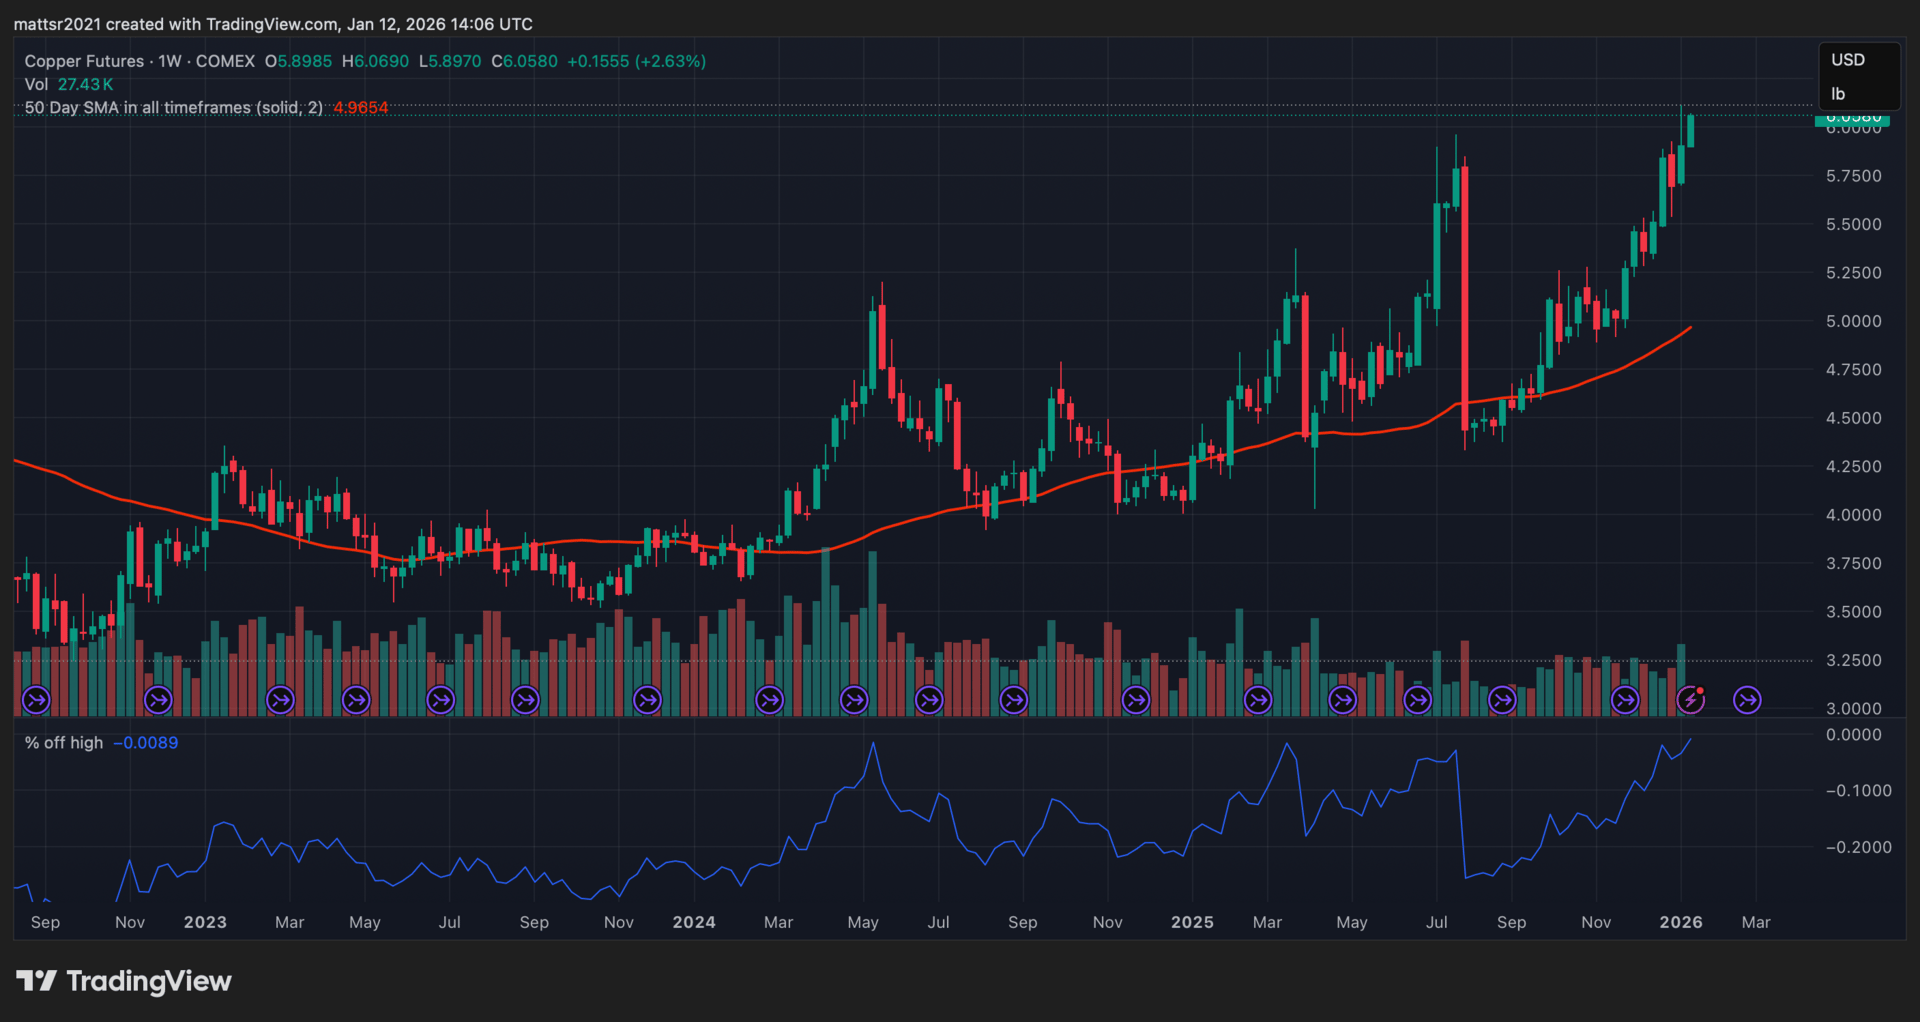This screenshot has width=1920, height=1022.
Task: Click the rollover marker nearest Mar 2025
Action: [x=1258, y=700]
